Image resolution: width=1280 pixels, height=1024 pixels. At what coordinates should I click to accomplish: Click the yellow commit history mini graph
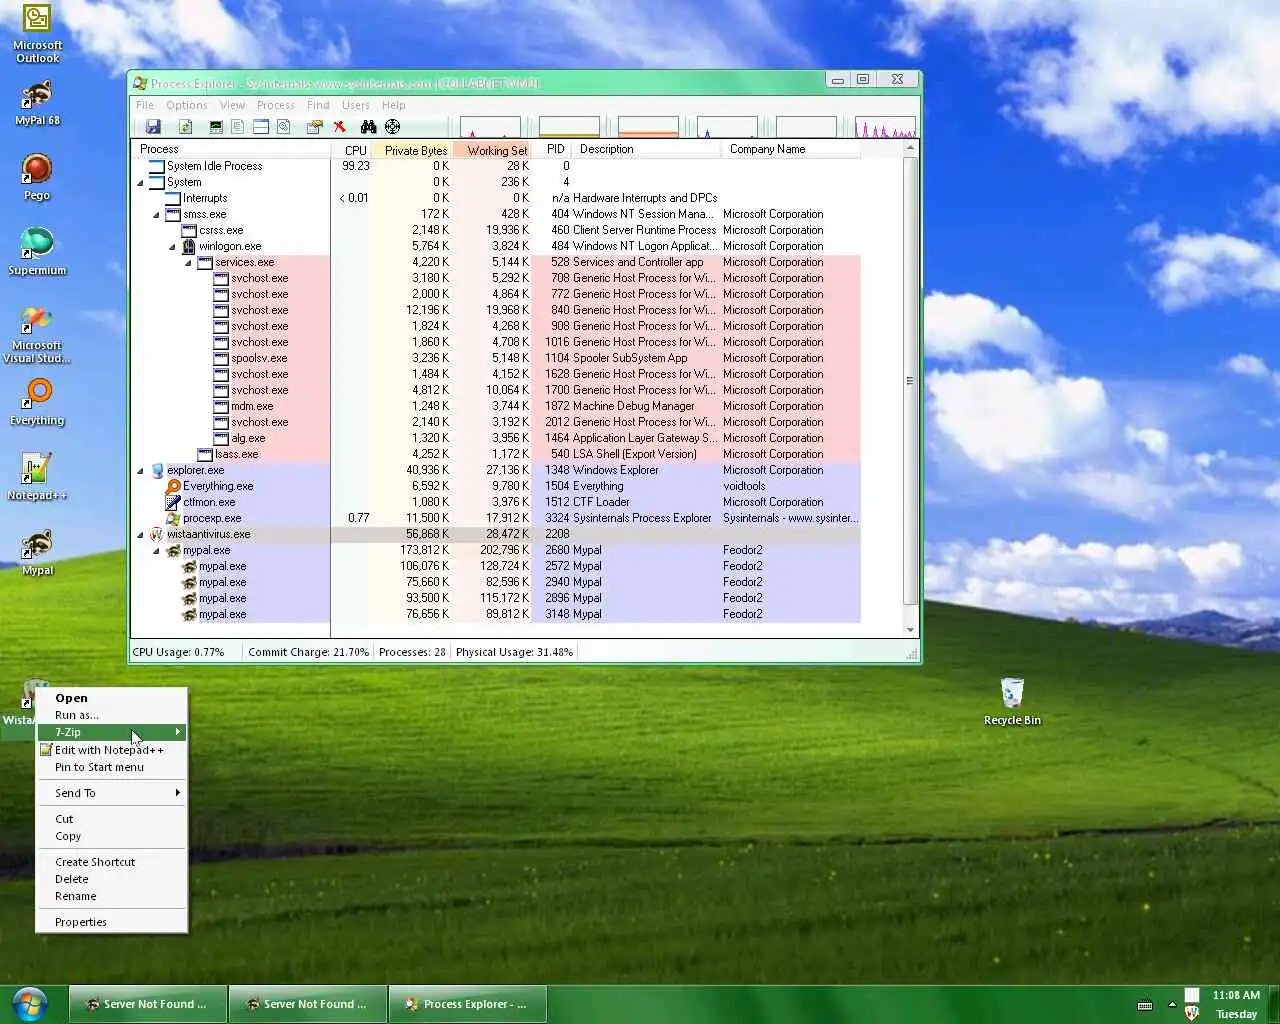(569, 127)
